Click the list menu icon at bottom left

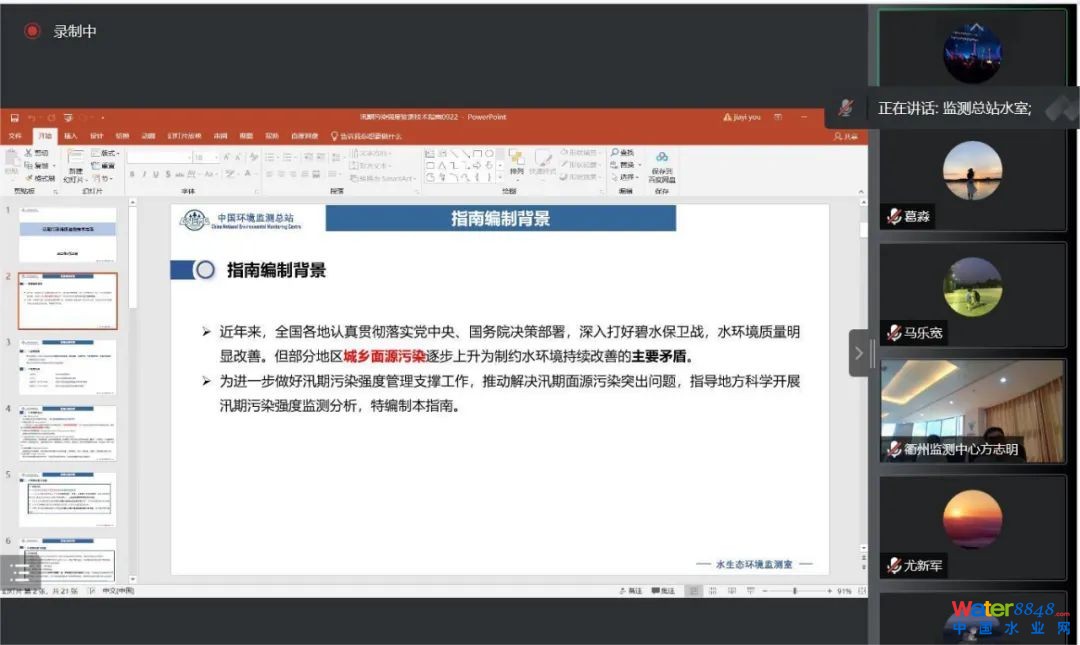tap(19, 572)
